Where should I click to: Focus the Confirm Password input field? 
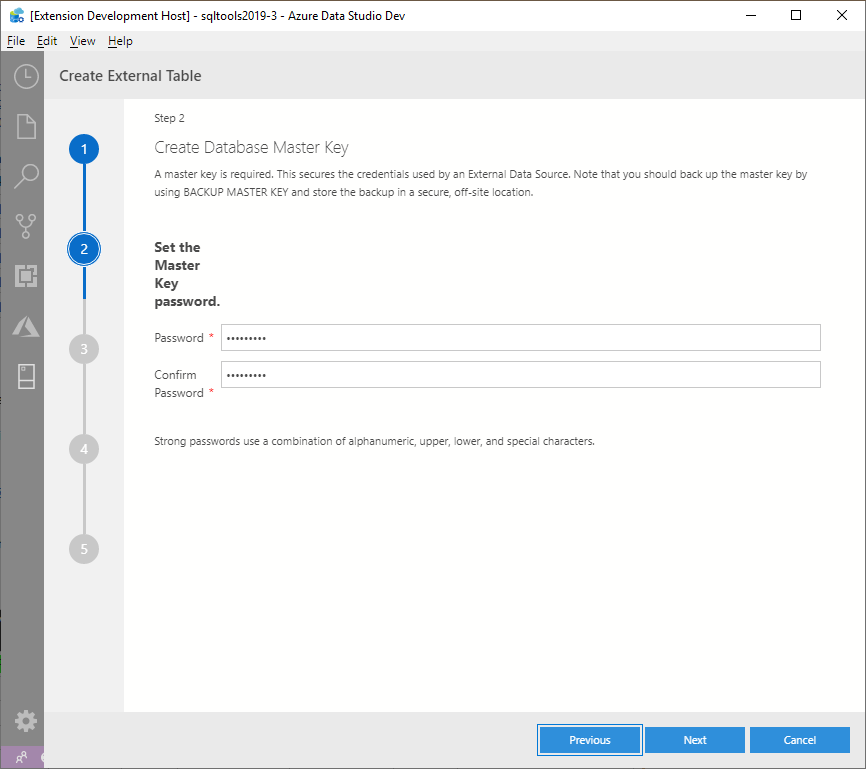(x=521, y=375)
